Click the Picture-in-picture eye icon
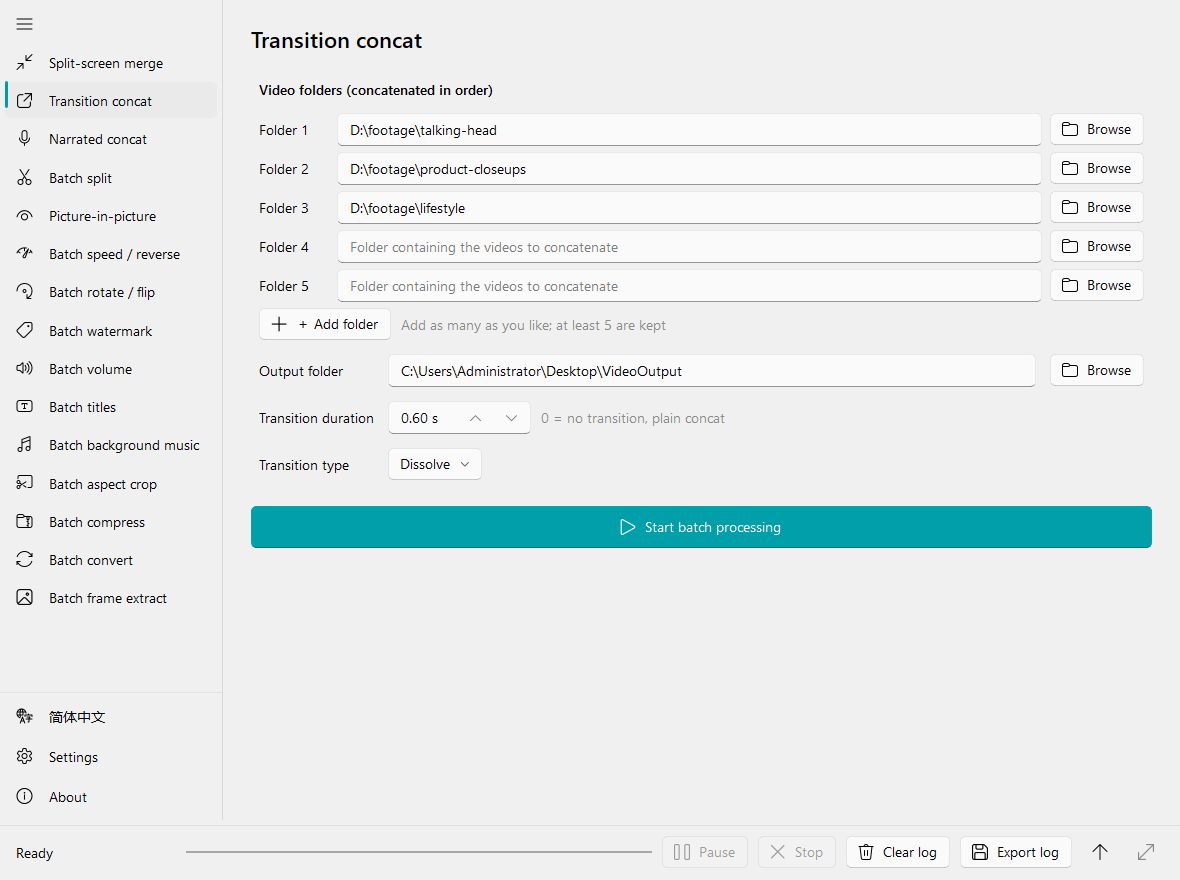This screenshot has height=880, width=1180. pyautogui.click(x=24, y=216)
